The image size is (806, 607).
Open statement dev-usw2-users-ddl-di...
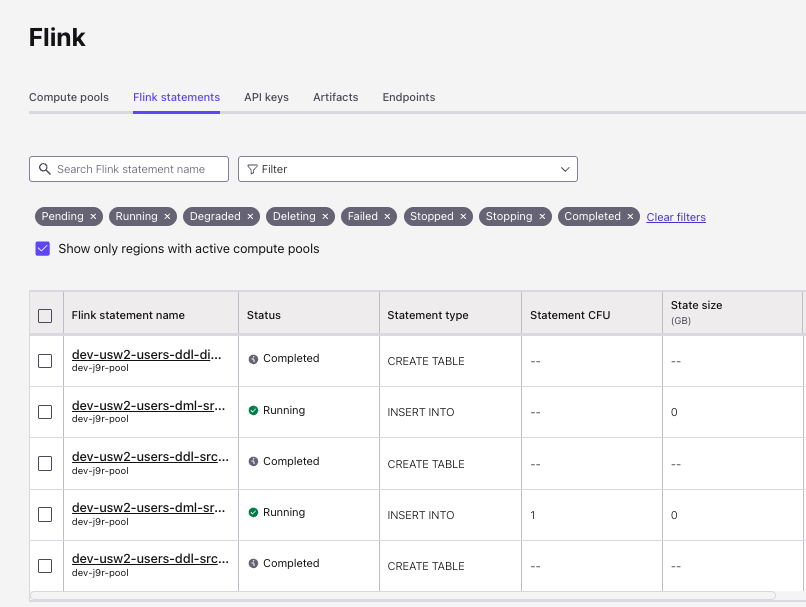coord(146,355)
